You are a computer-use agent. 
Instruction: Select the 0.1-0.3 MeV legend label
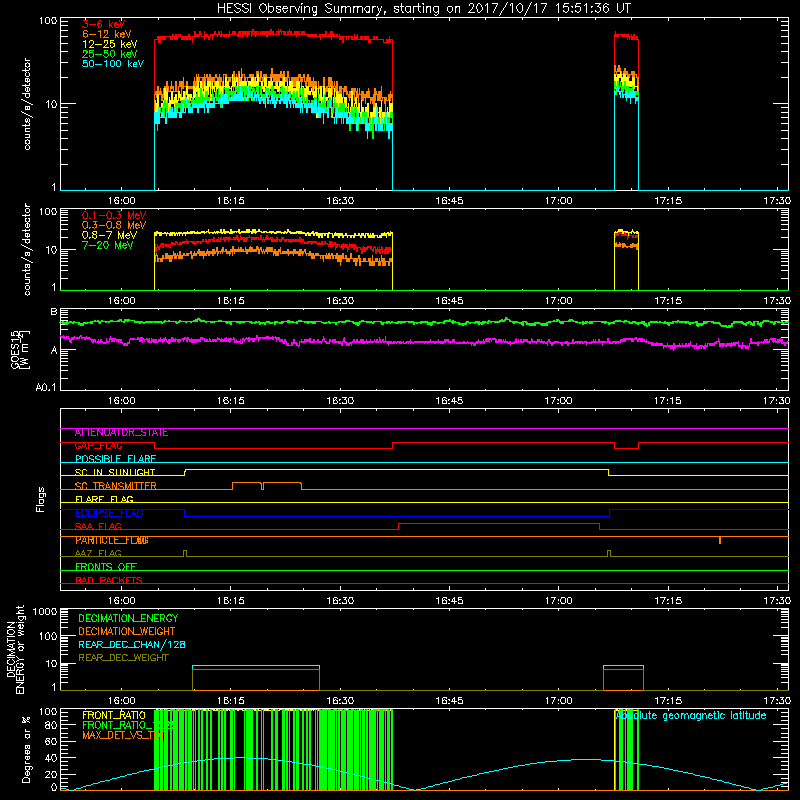point(114,215)
